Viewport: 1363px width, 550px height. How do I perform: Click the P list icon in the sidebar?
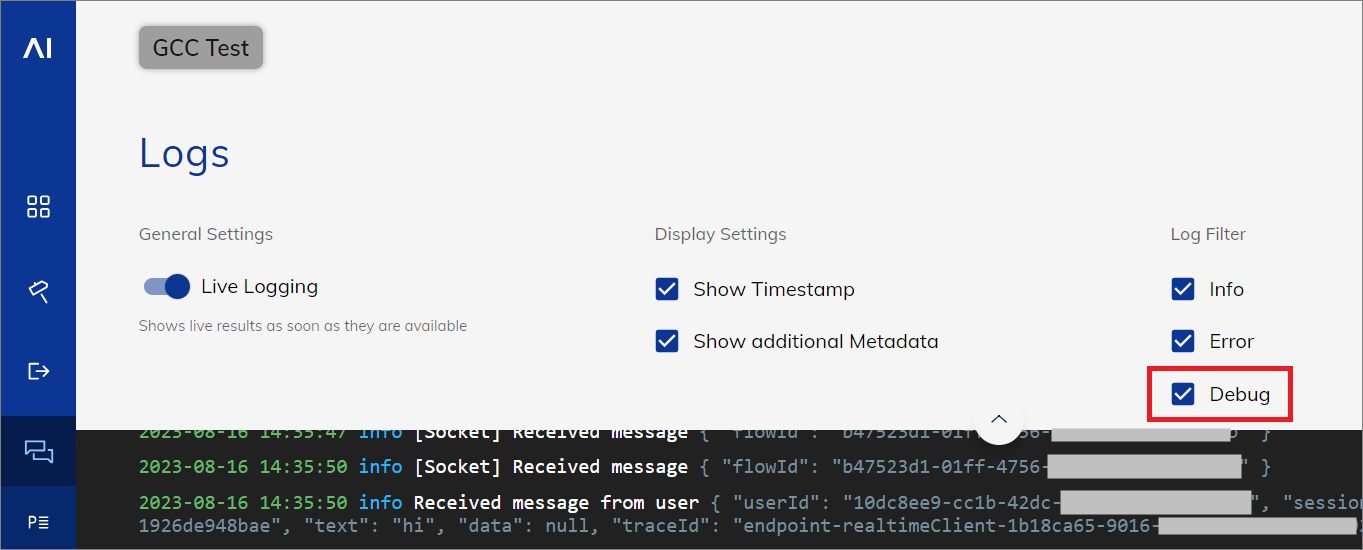coord(38,521)
